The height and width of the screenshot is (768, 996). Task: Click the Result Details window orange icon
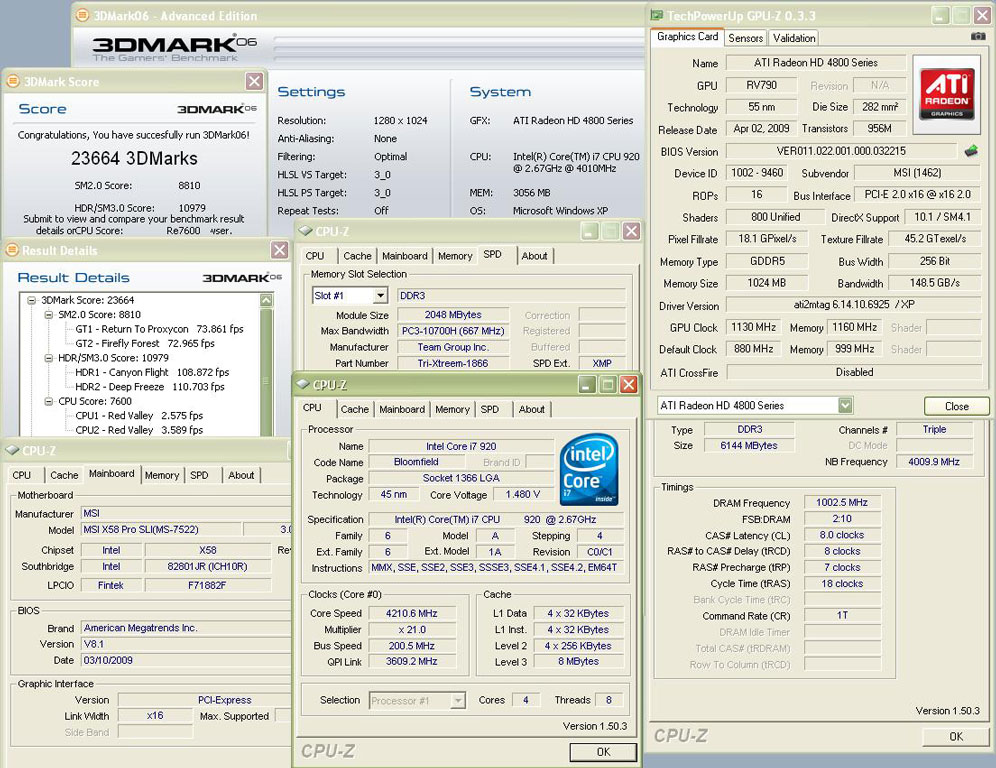click(12, 250)
